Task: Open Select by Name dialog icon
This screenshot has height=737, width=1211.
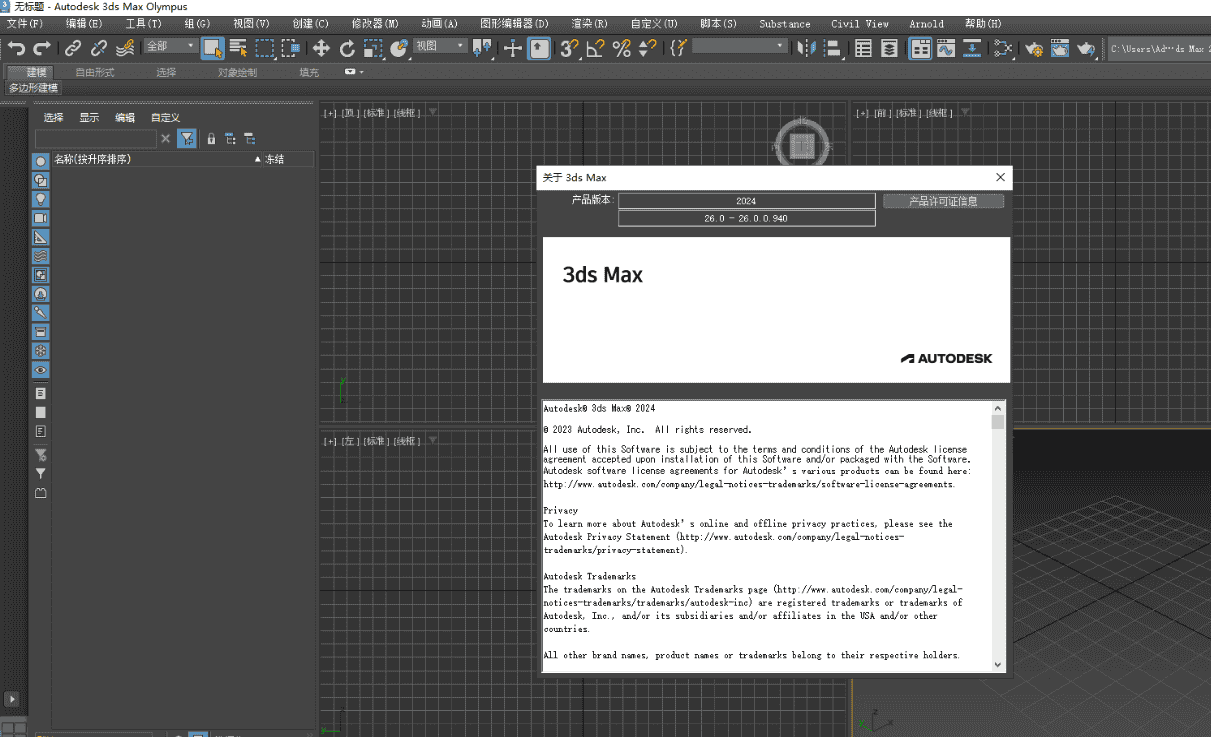Action: (238, 47)
